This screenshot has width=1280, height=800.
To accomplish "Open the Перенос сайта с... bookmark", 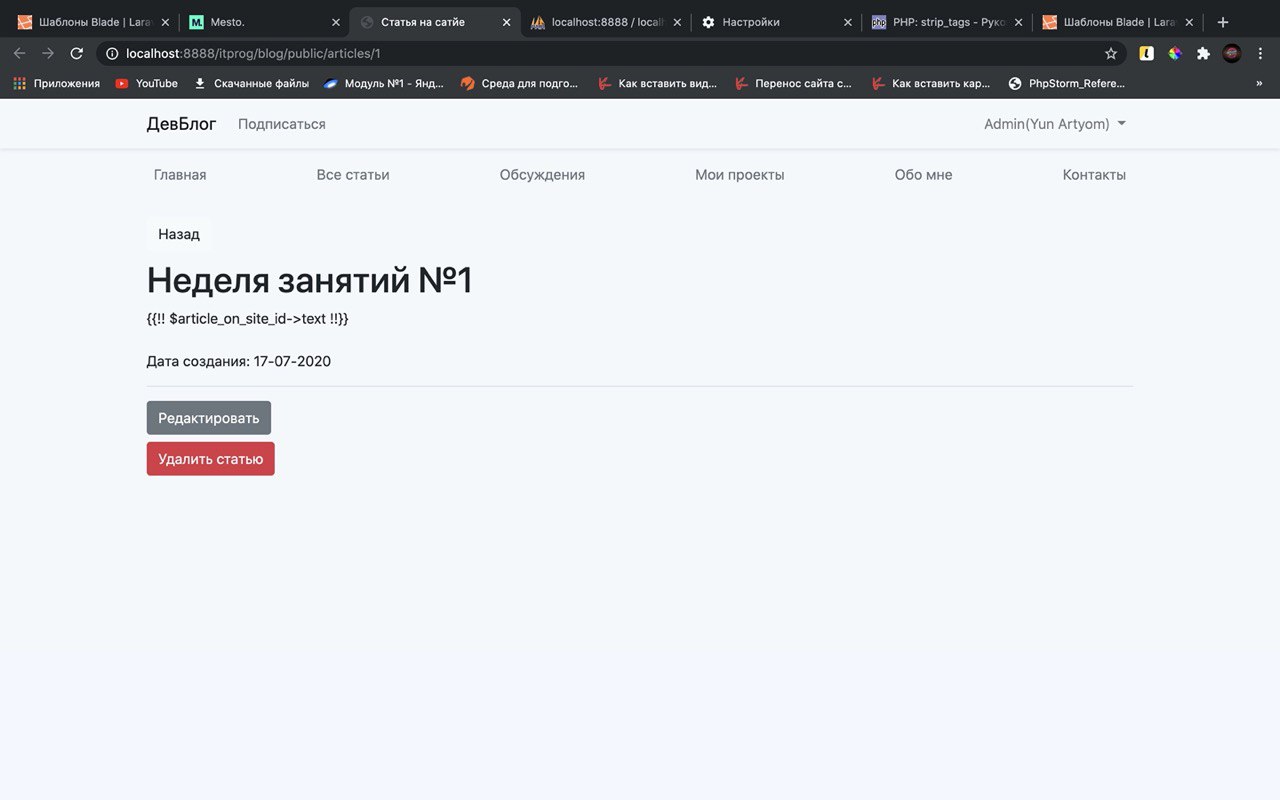I will pos(794,83).
